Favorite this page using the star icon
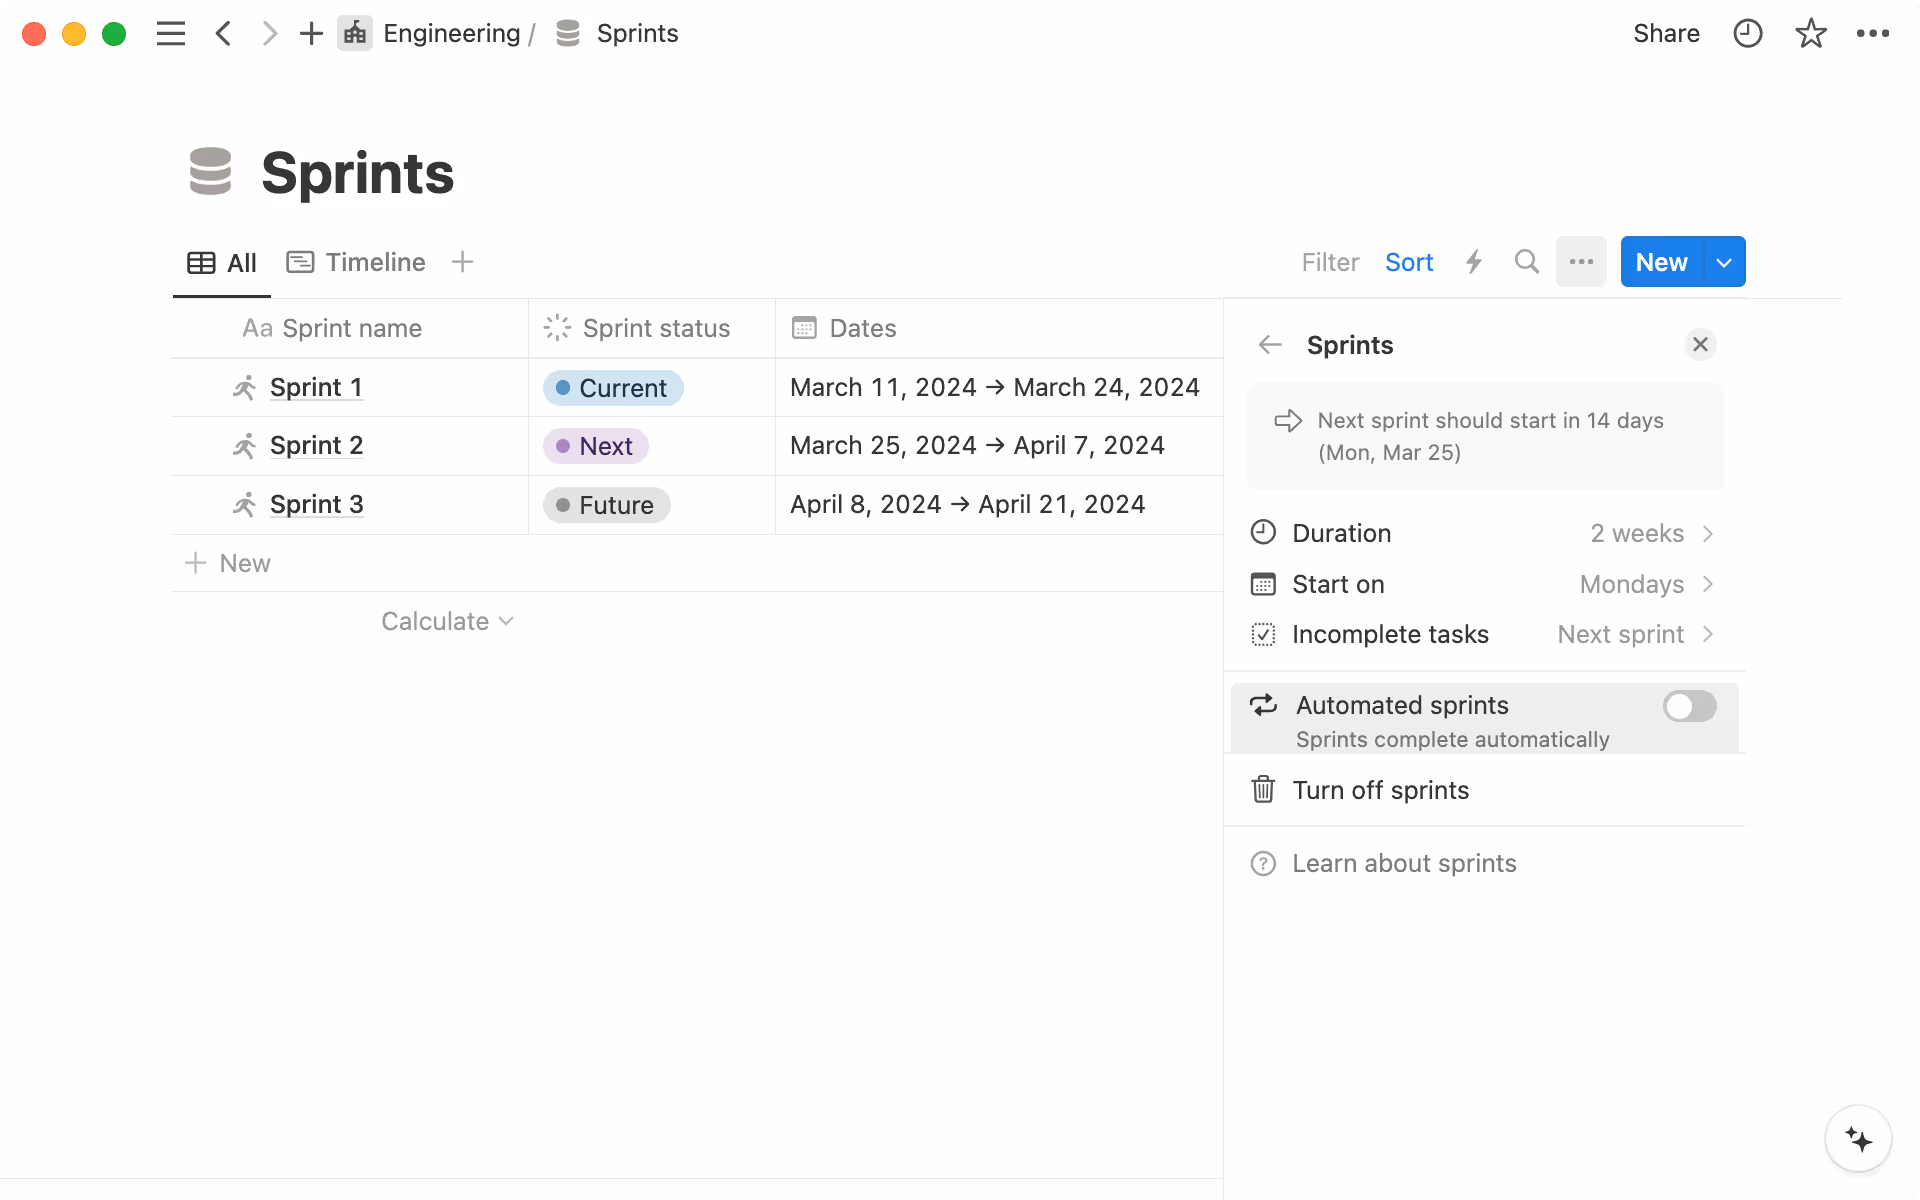The image size is (1920, 1200). [1810, 33]
